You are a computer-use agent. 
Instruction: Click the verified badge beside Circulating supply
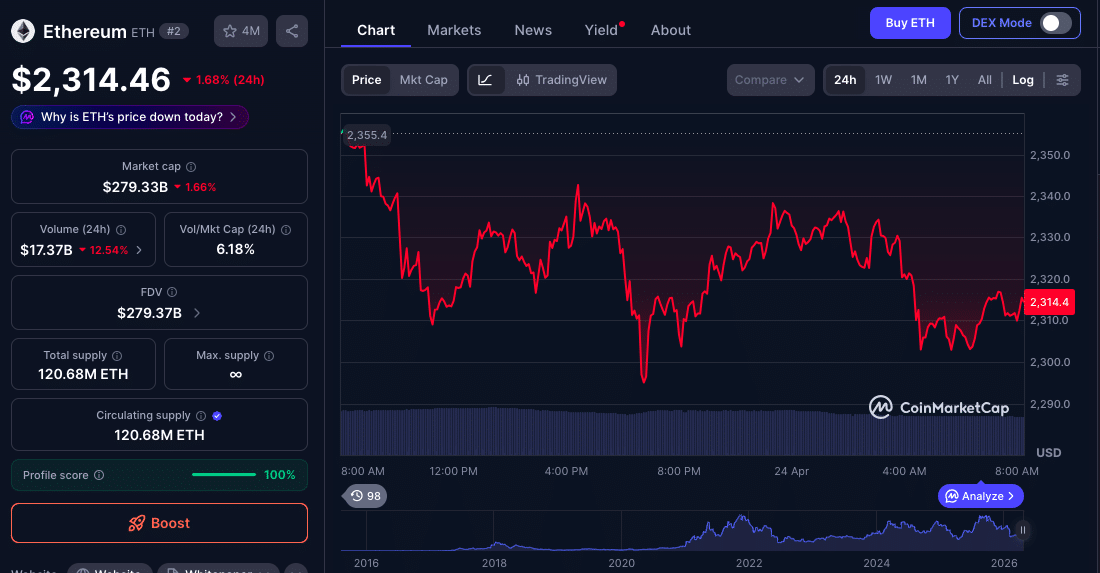pos(217,416)
